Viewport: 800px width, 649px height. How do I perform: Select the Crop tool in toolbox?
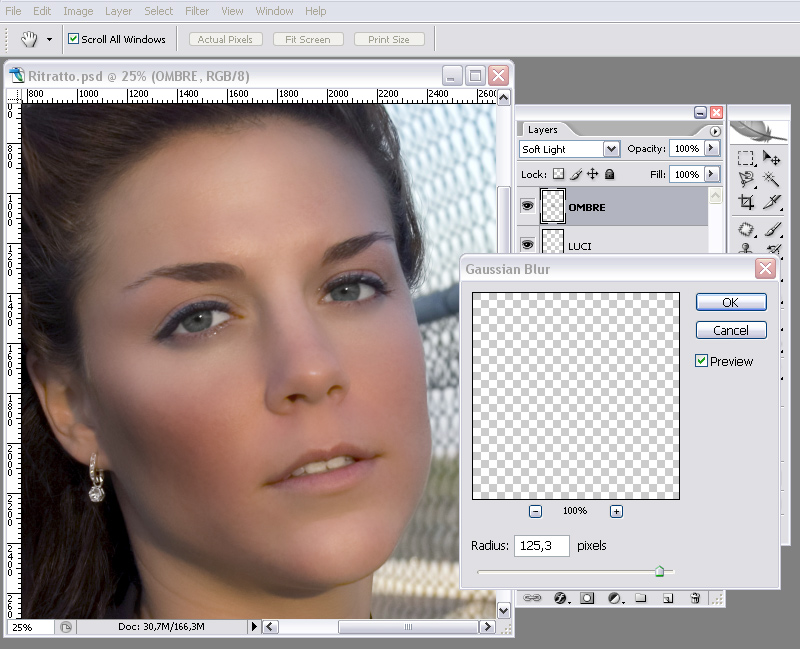coord(746,202)
